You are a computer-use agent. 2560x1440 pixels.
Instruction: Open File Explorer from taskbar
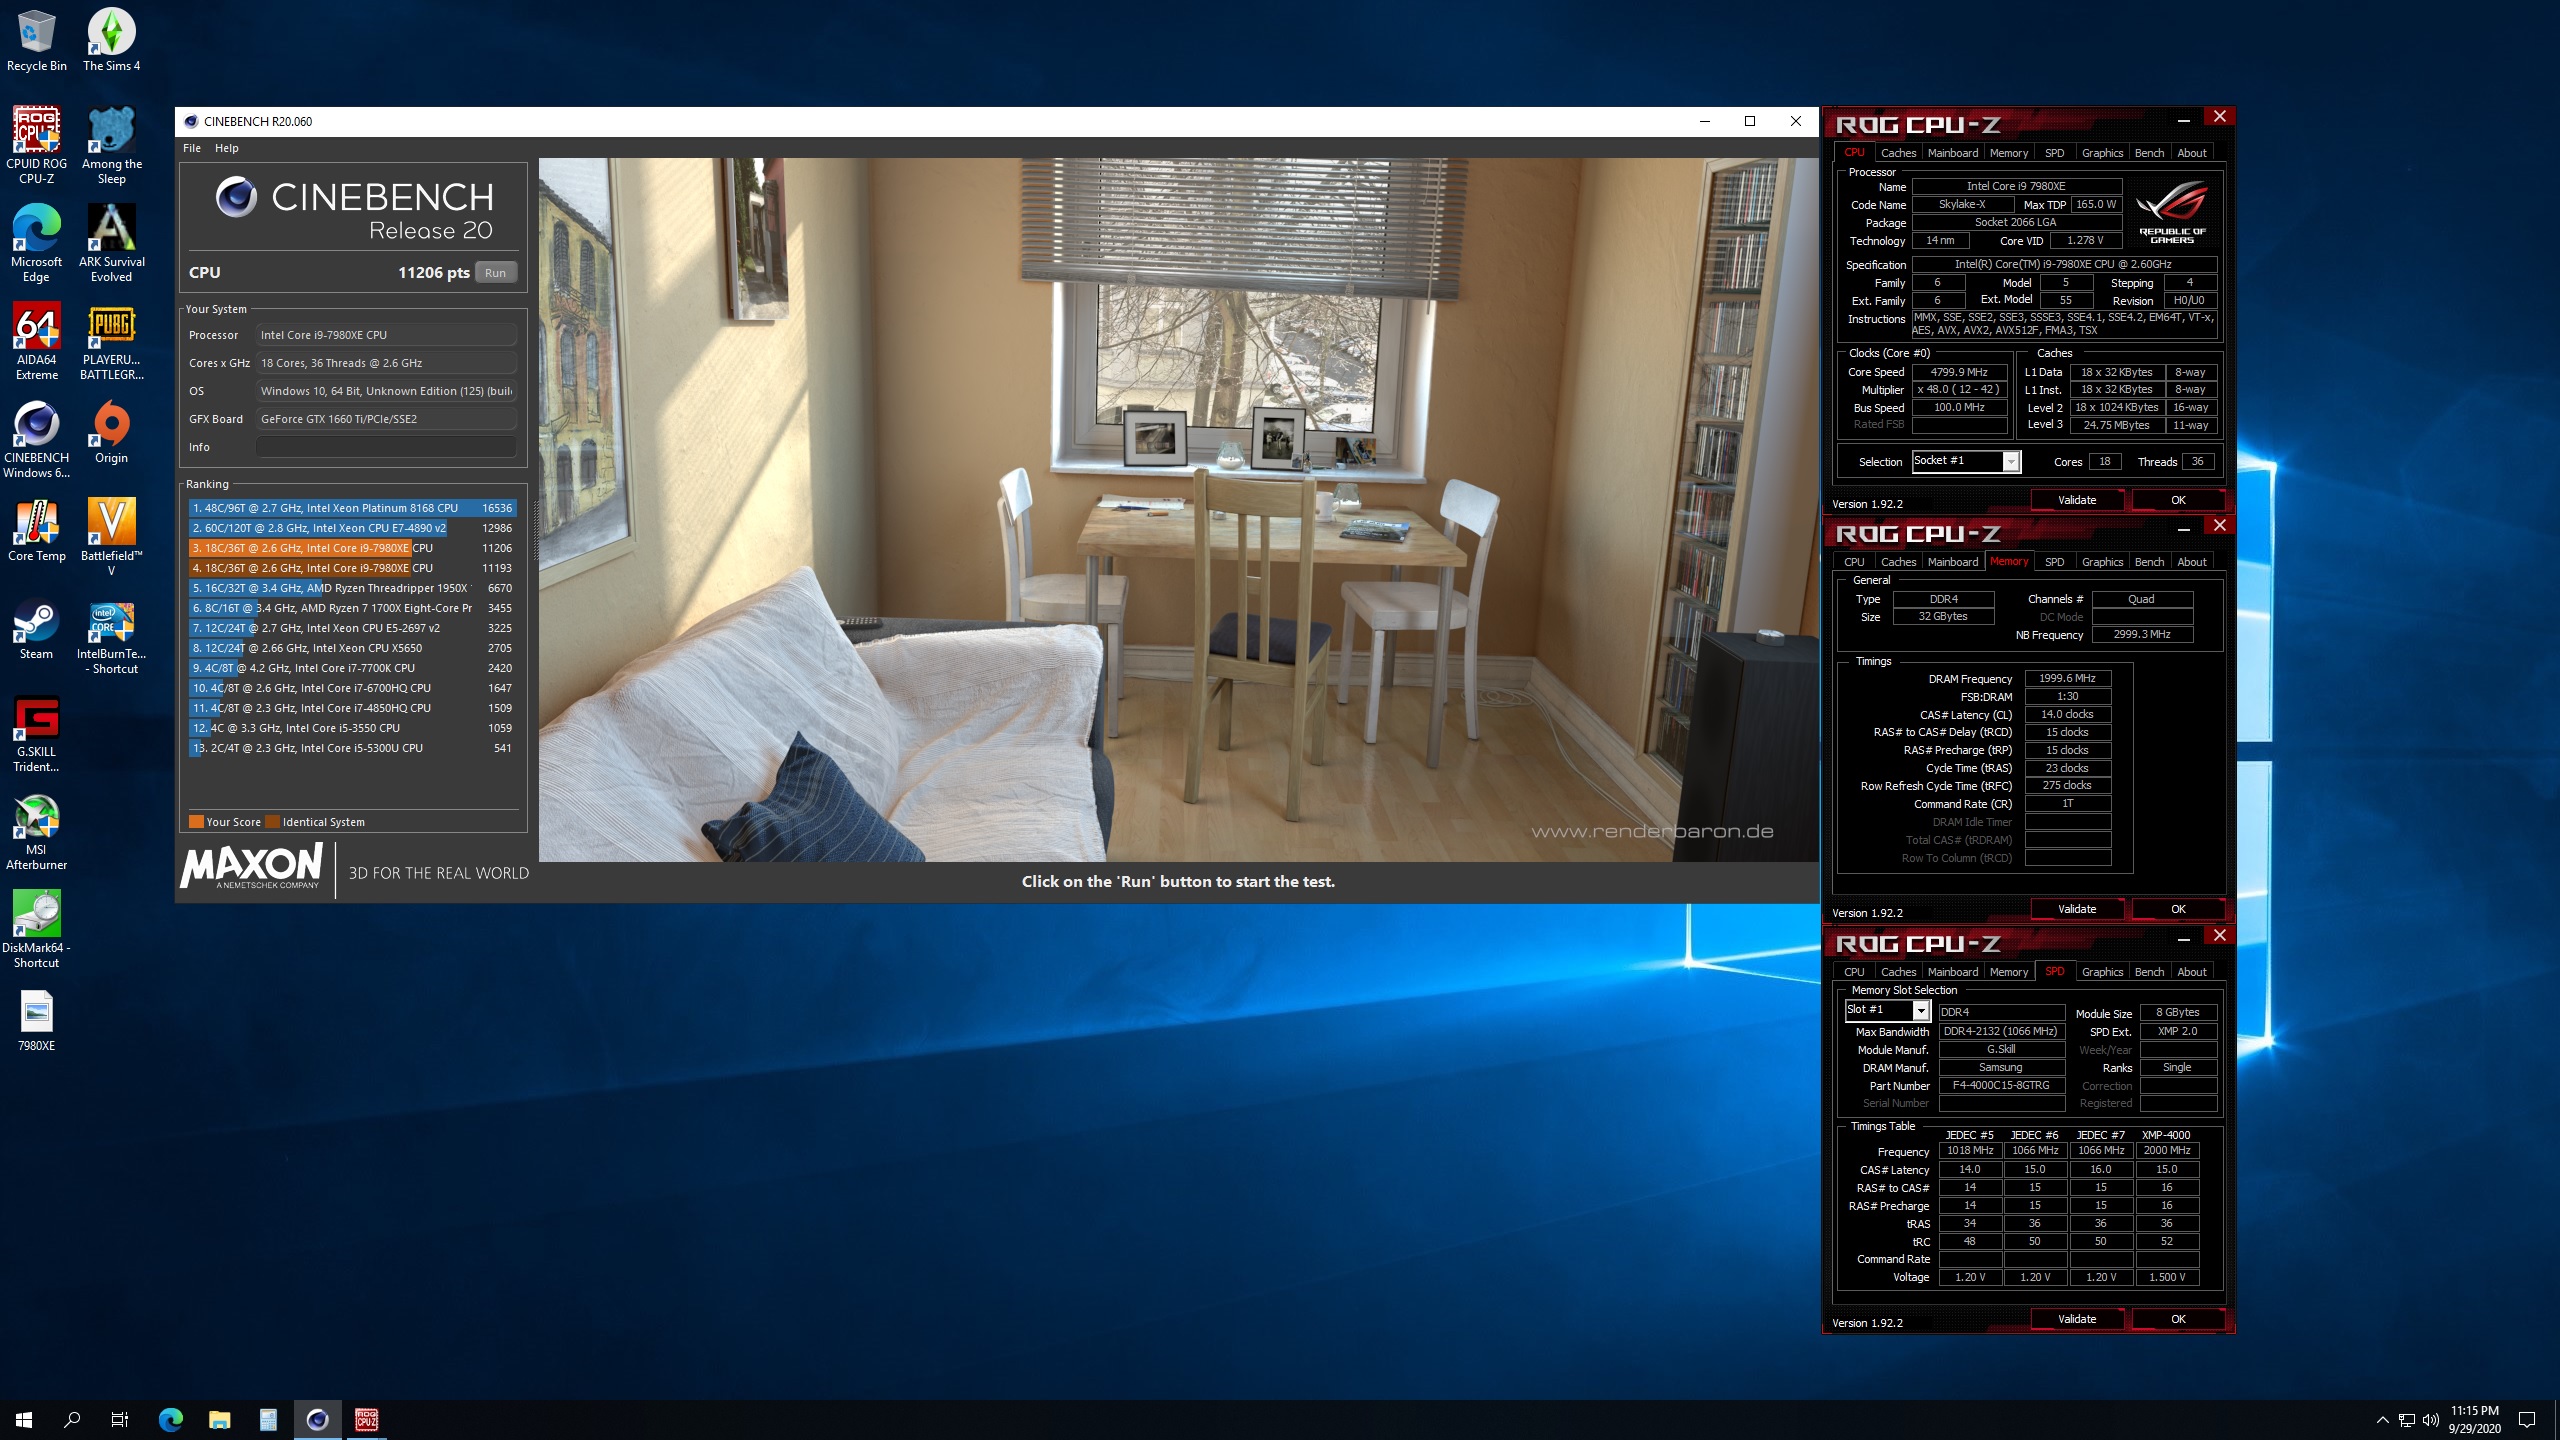click(219, 1419)
